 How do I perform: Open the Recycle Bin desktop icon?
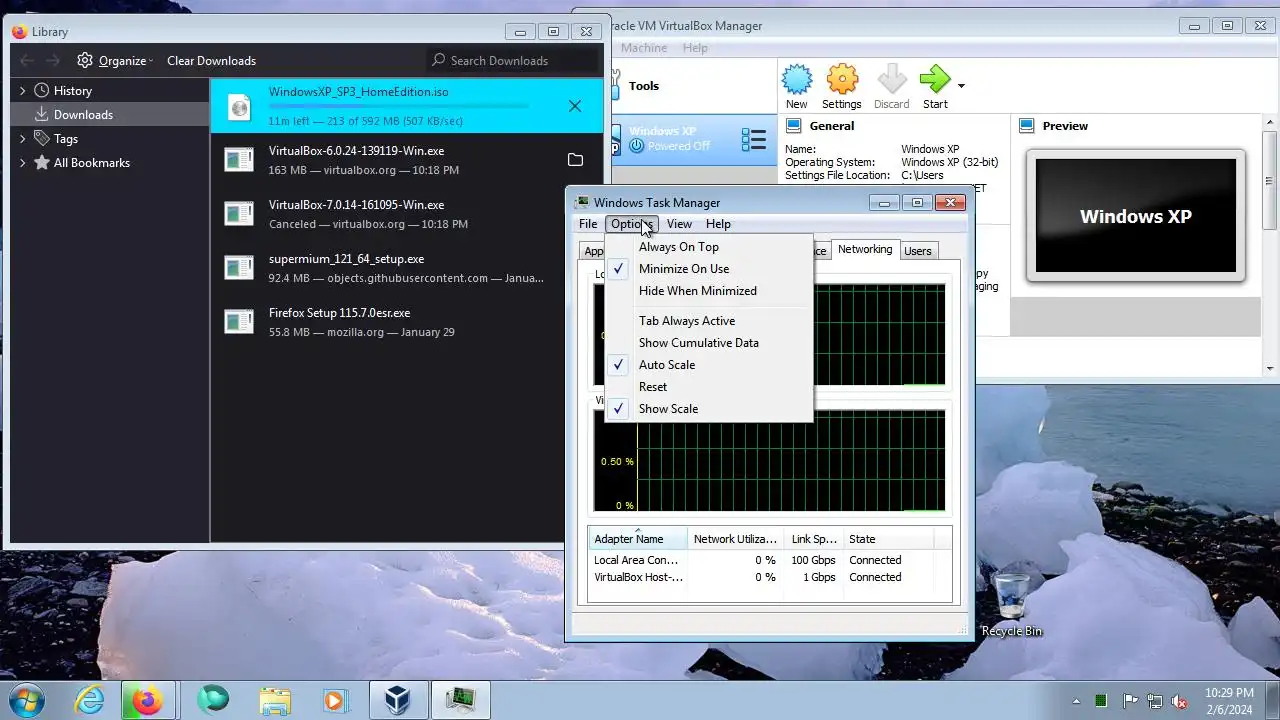1011,604
